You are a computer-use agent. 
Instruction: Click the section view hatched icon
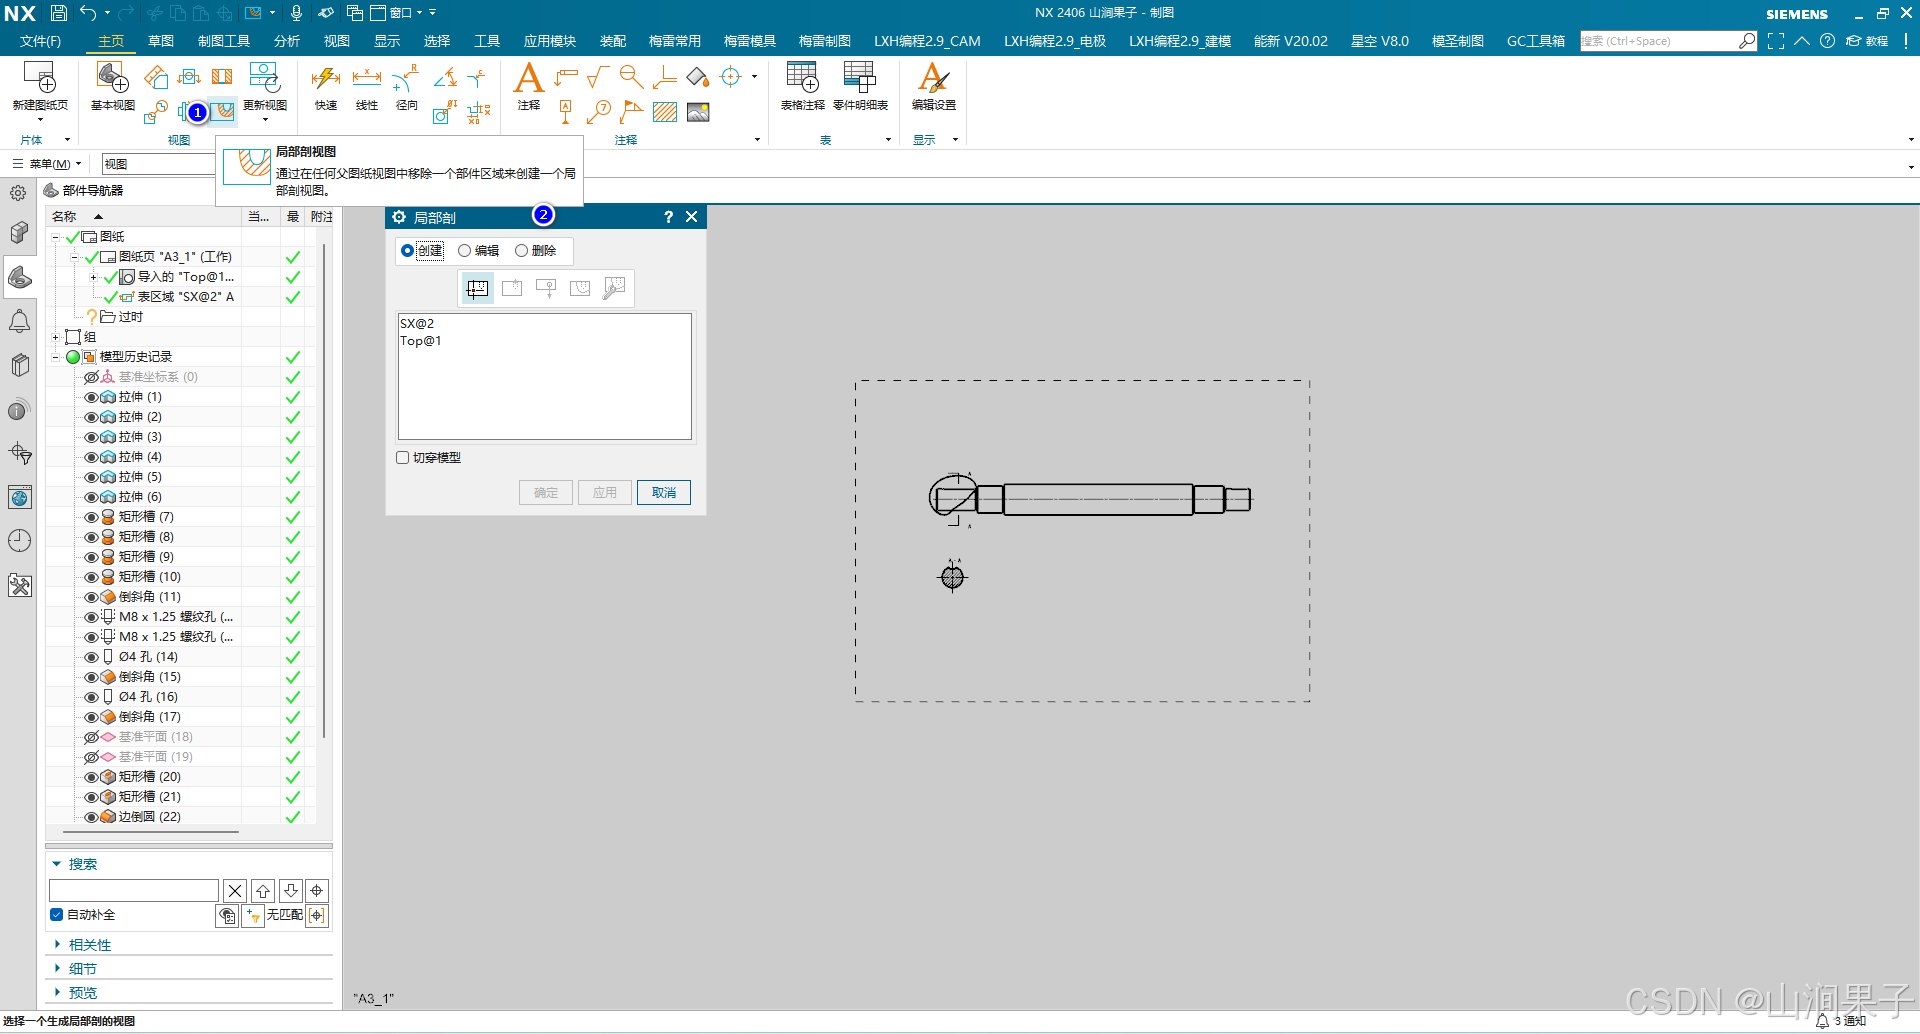[222, 77]
